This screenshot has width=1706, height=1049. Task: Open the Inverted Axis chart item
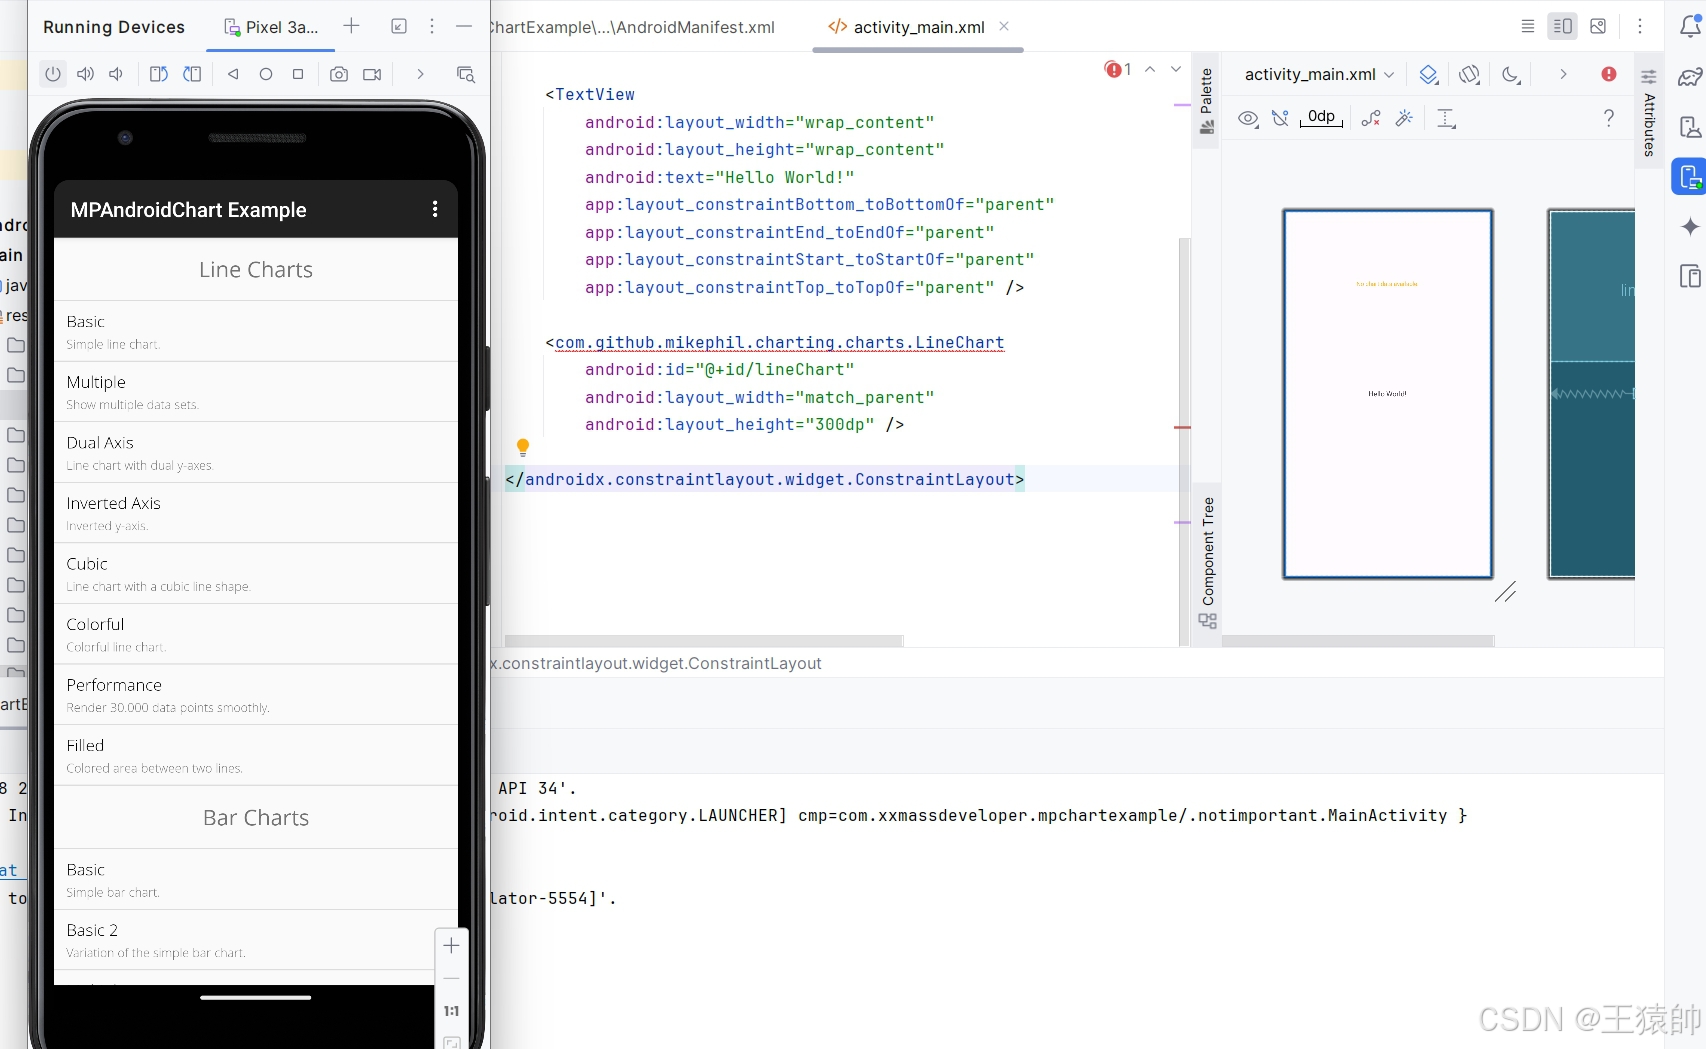pyautogui.click(x=256, y=513)
